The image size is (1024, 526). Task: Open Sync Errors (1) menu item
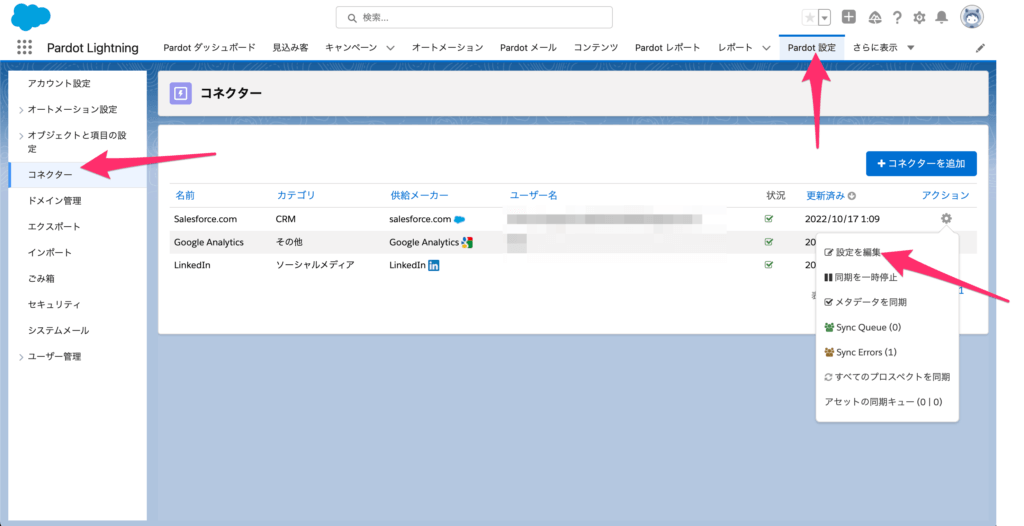click(860, 352)
